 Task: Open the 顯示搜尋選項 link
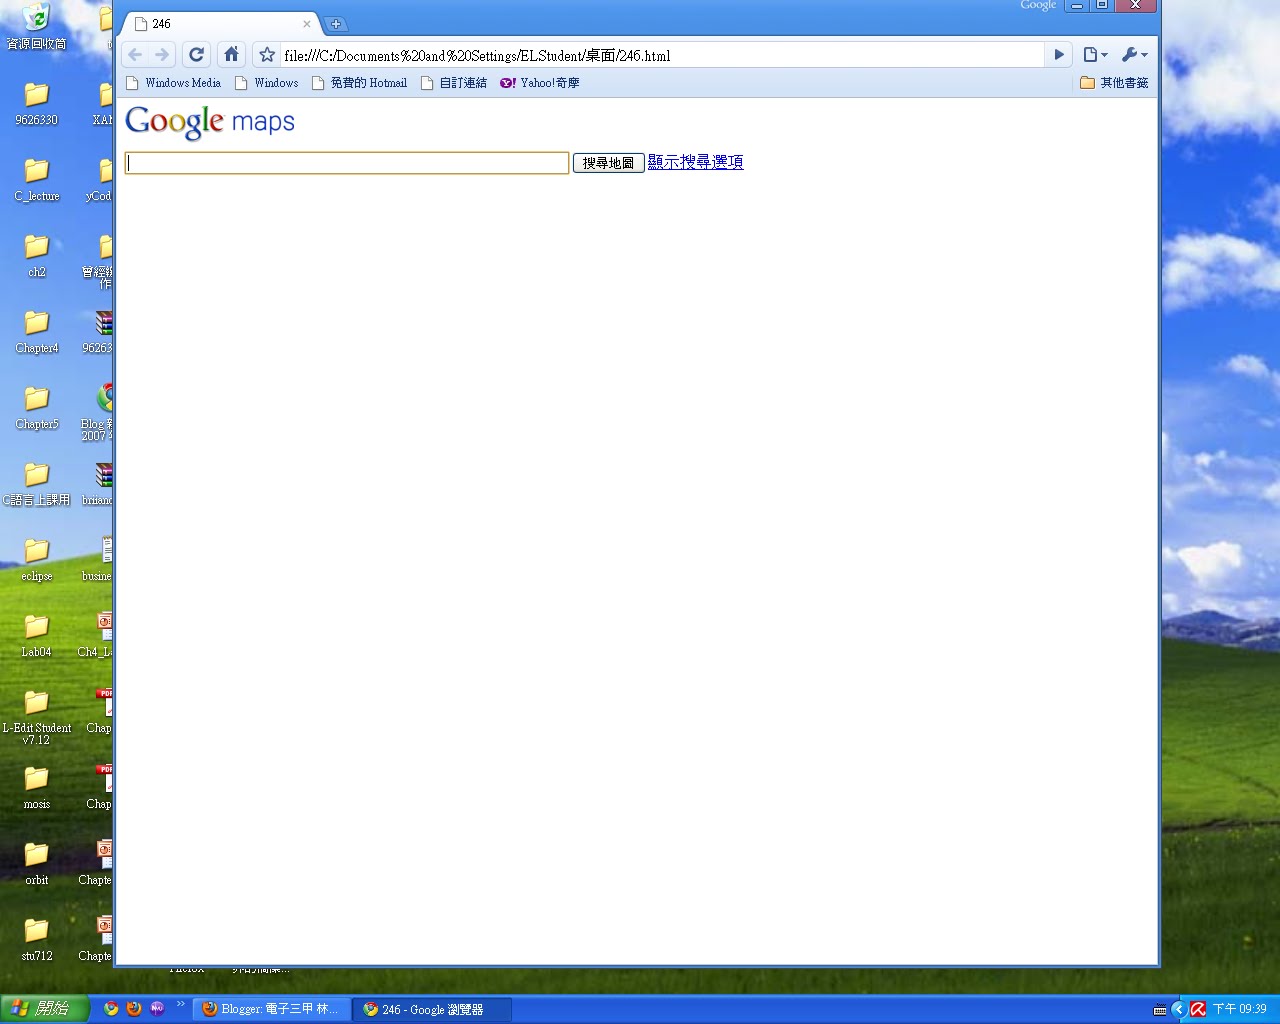tap(695, 162)
